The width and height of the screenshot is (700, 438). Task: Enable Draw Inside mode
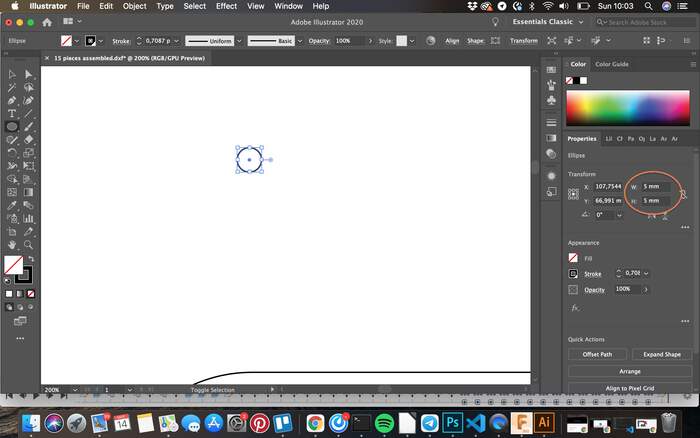tap(31, 307)
